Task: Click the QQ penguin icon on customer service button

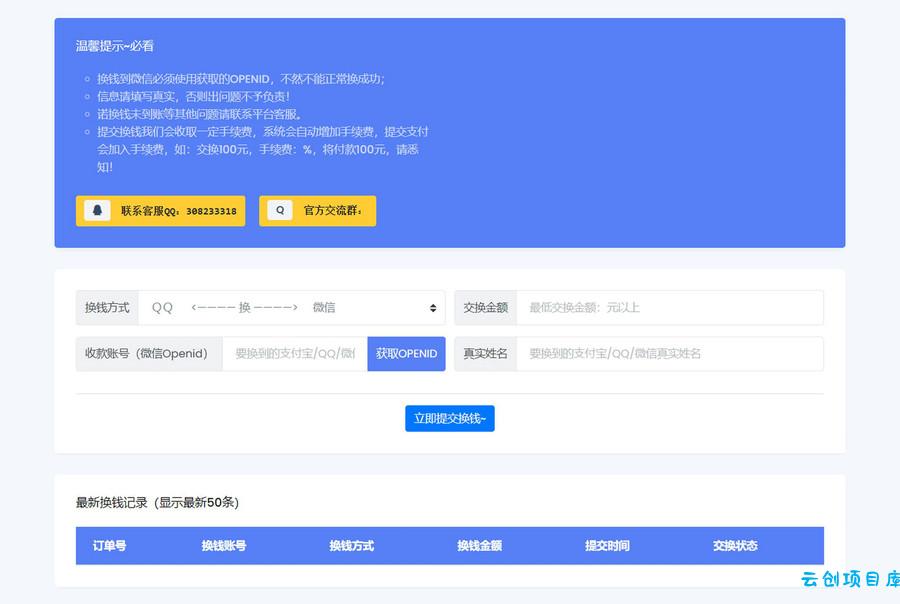Action: pyautogui.click(x=97, y=210)
